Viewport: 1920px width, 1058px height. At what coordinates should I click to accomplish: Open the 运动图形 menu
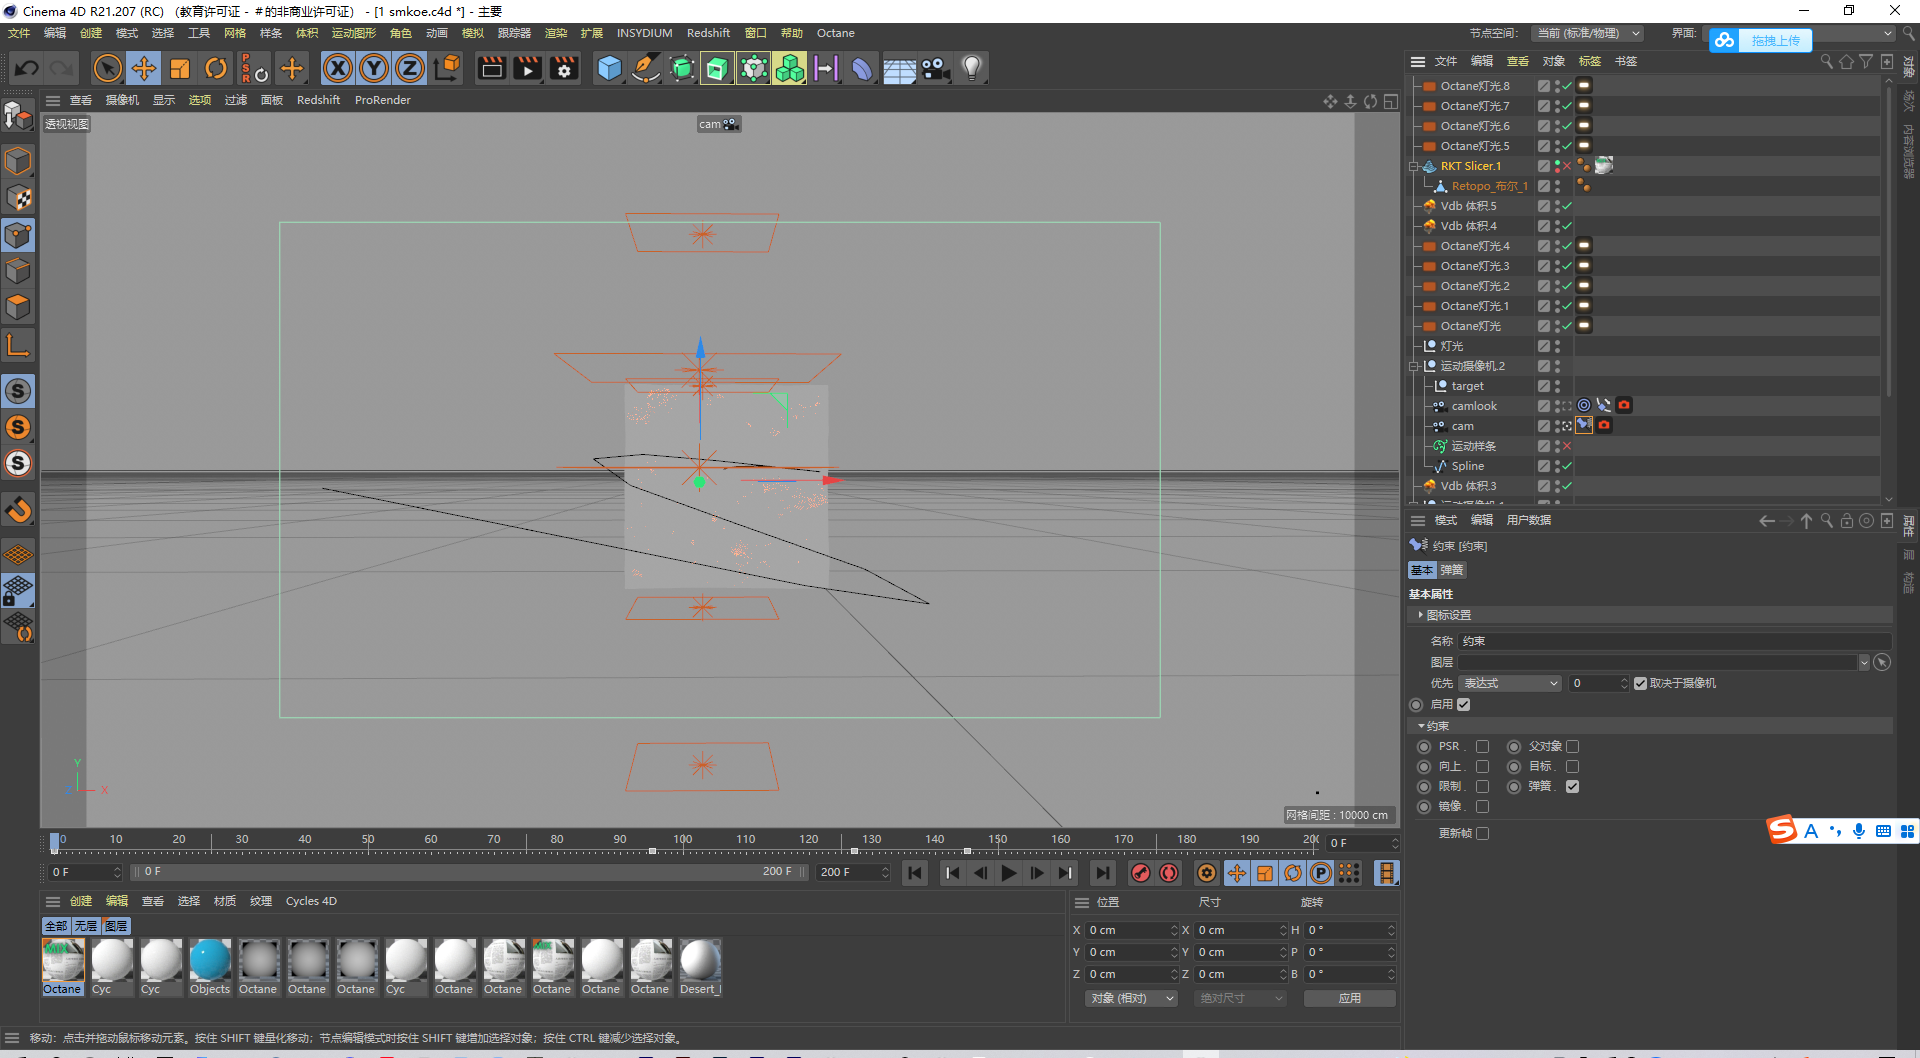[354, 33]
